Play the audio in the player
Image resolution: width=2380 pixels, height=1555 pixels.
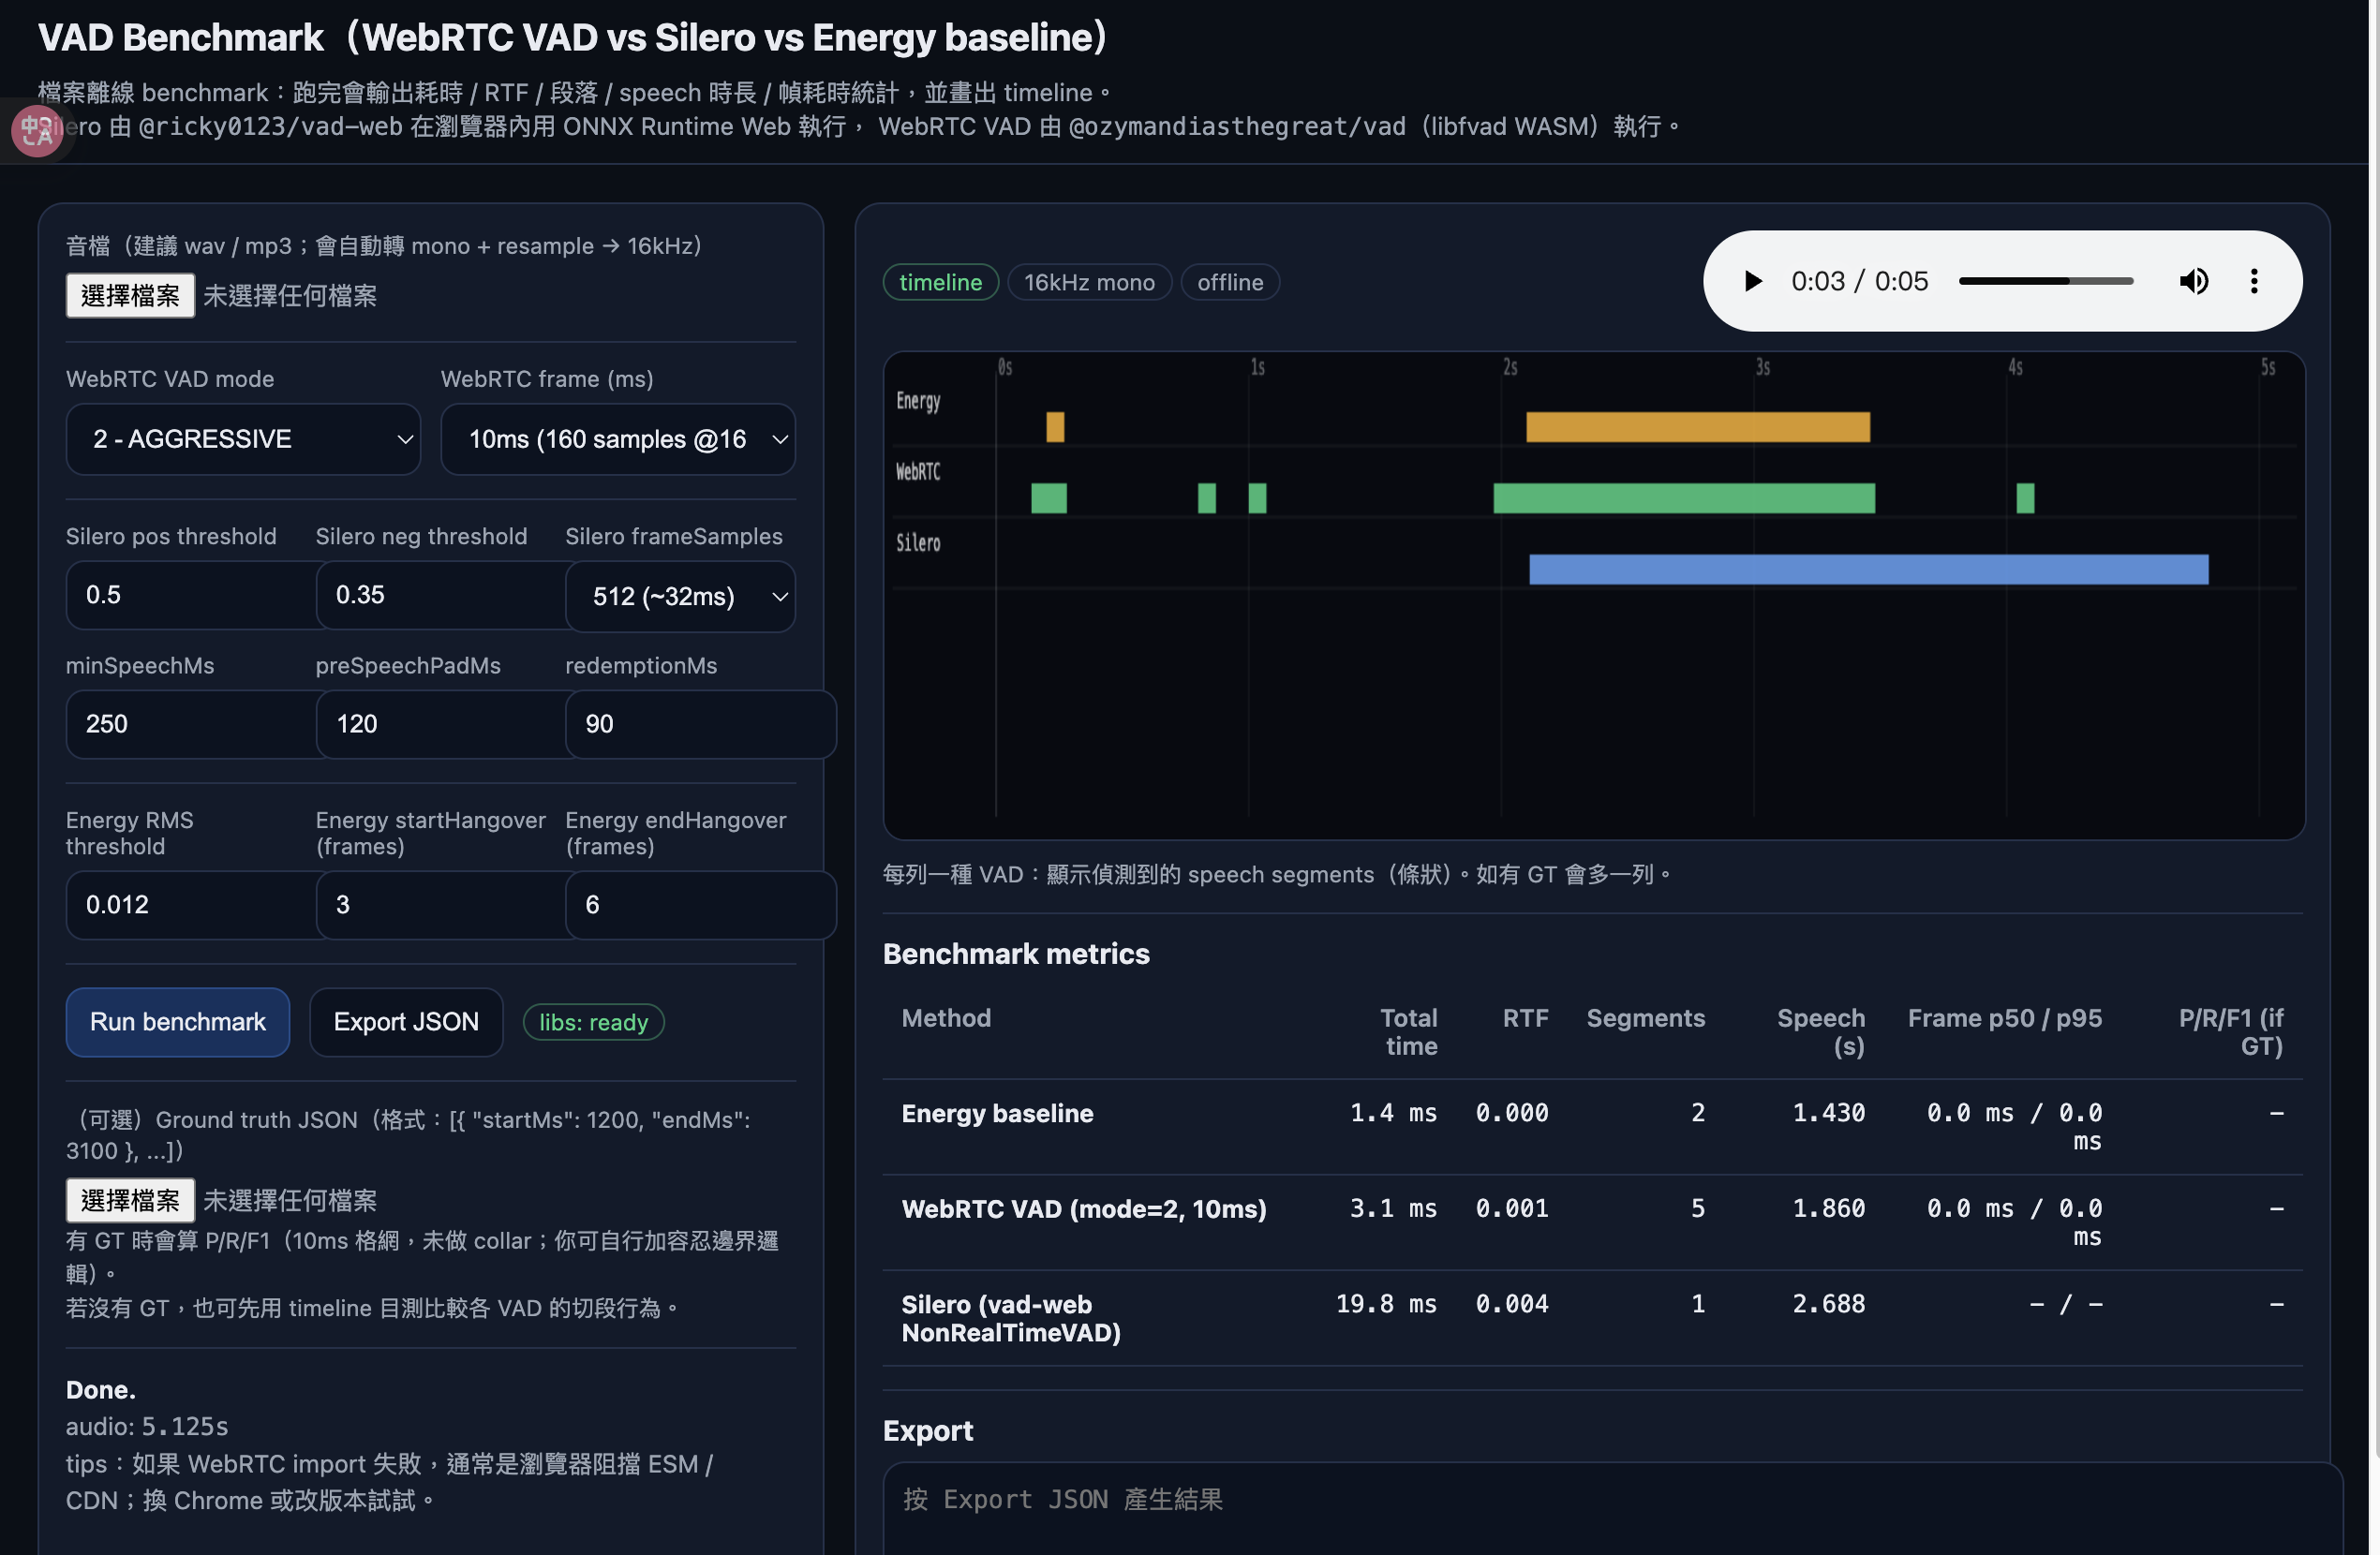pos(1752,281)
